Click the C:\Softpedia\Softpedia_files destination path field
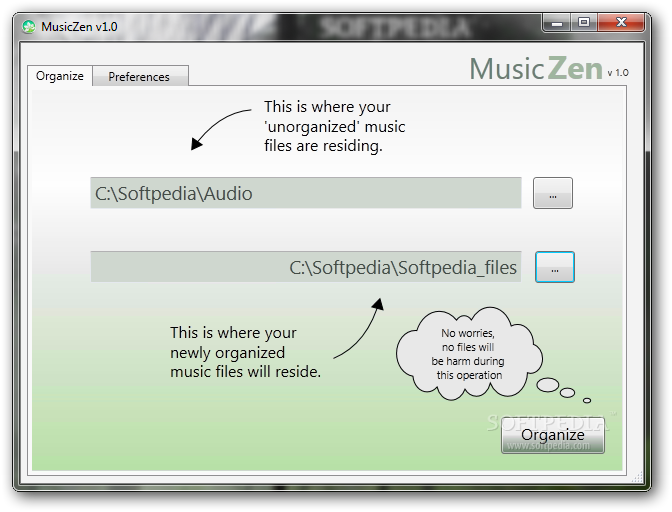672x512 pixels. click(306, 267)
